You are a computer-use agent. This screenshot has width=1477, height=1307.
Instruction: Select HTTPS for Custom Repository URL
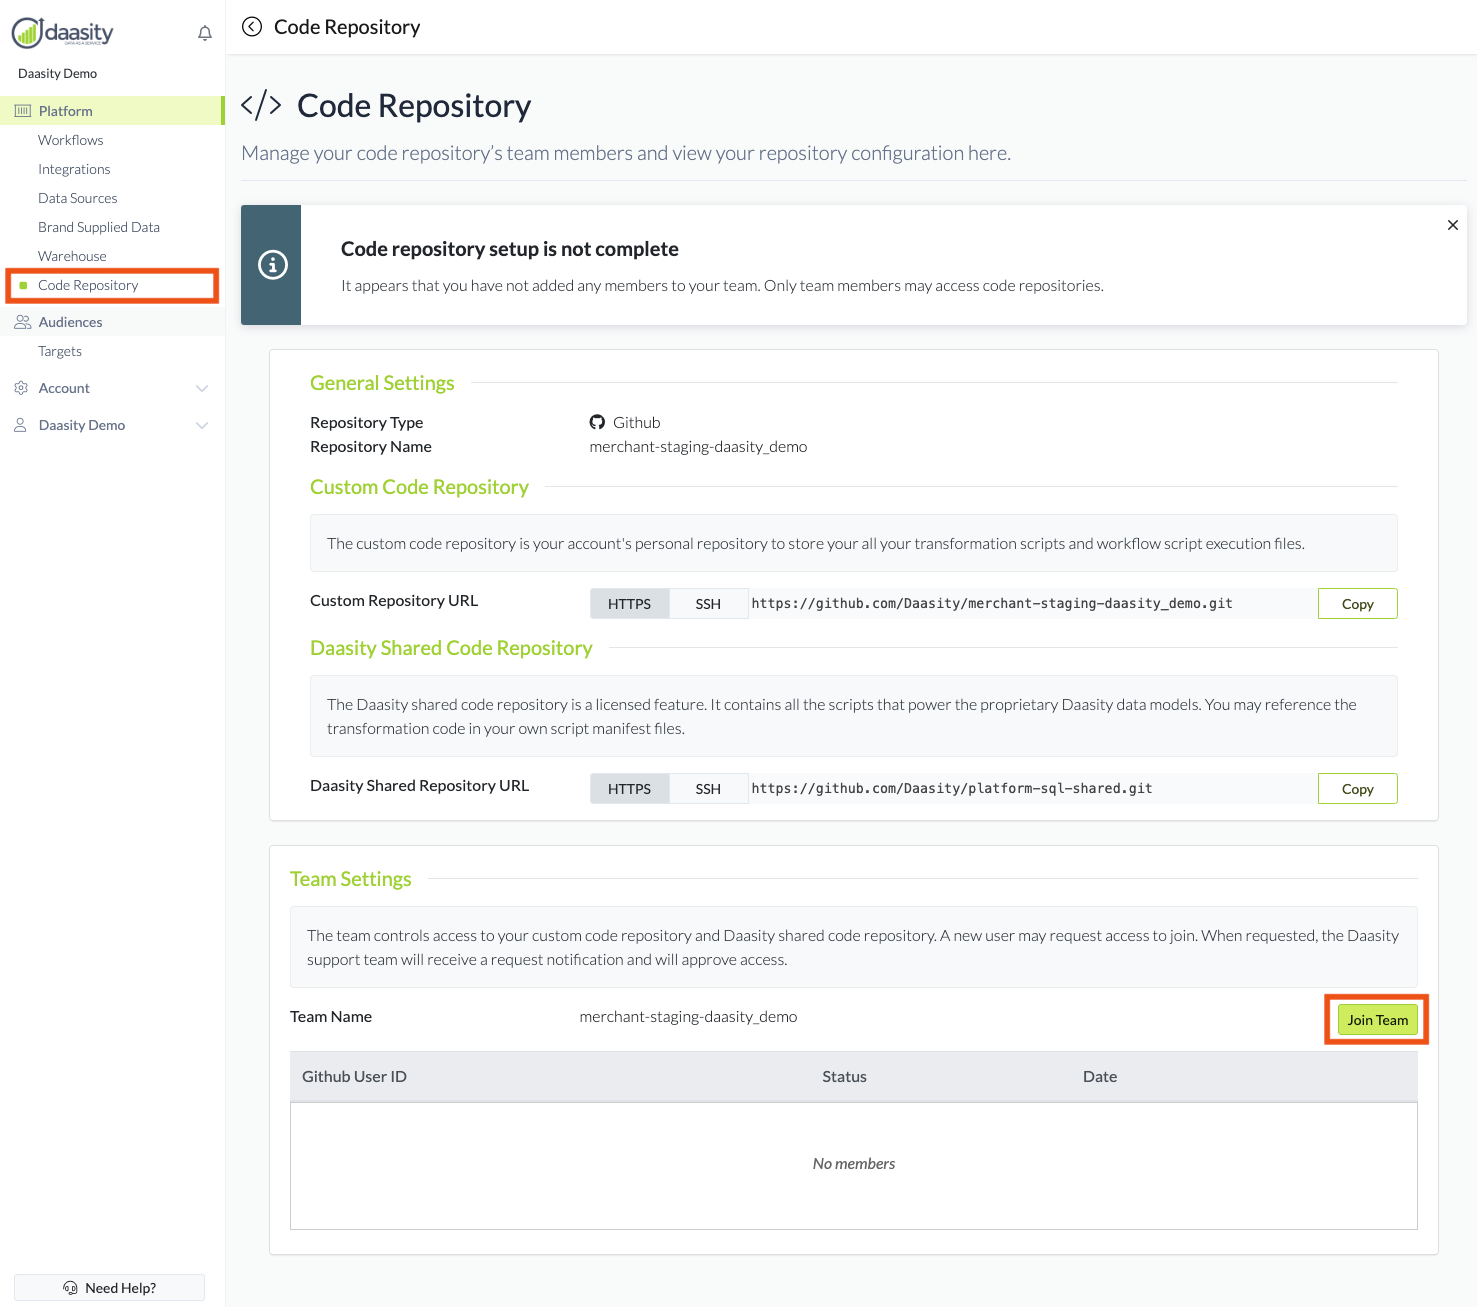629,604
